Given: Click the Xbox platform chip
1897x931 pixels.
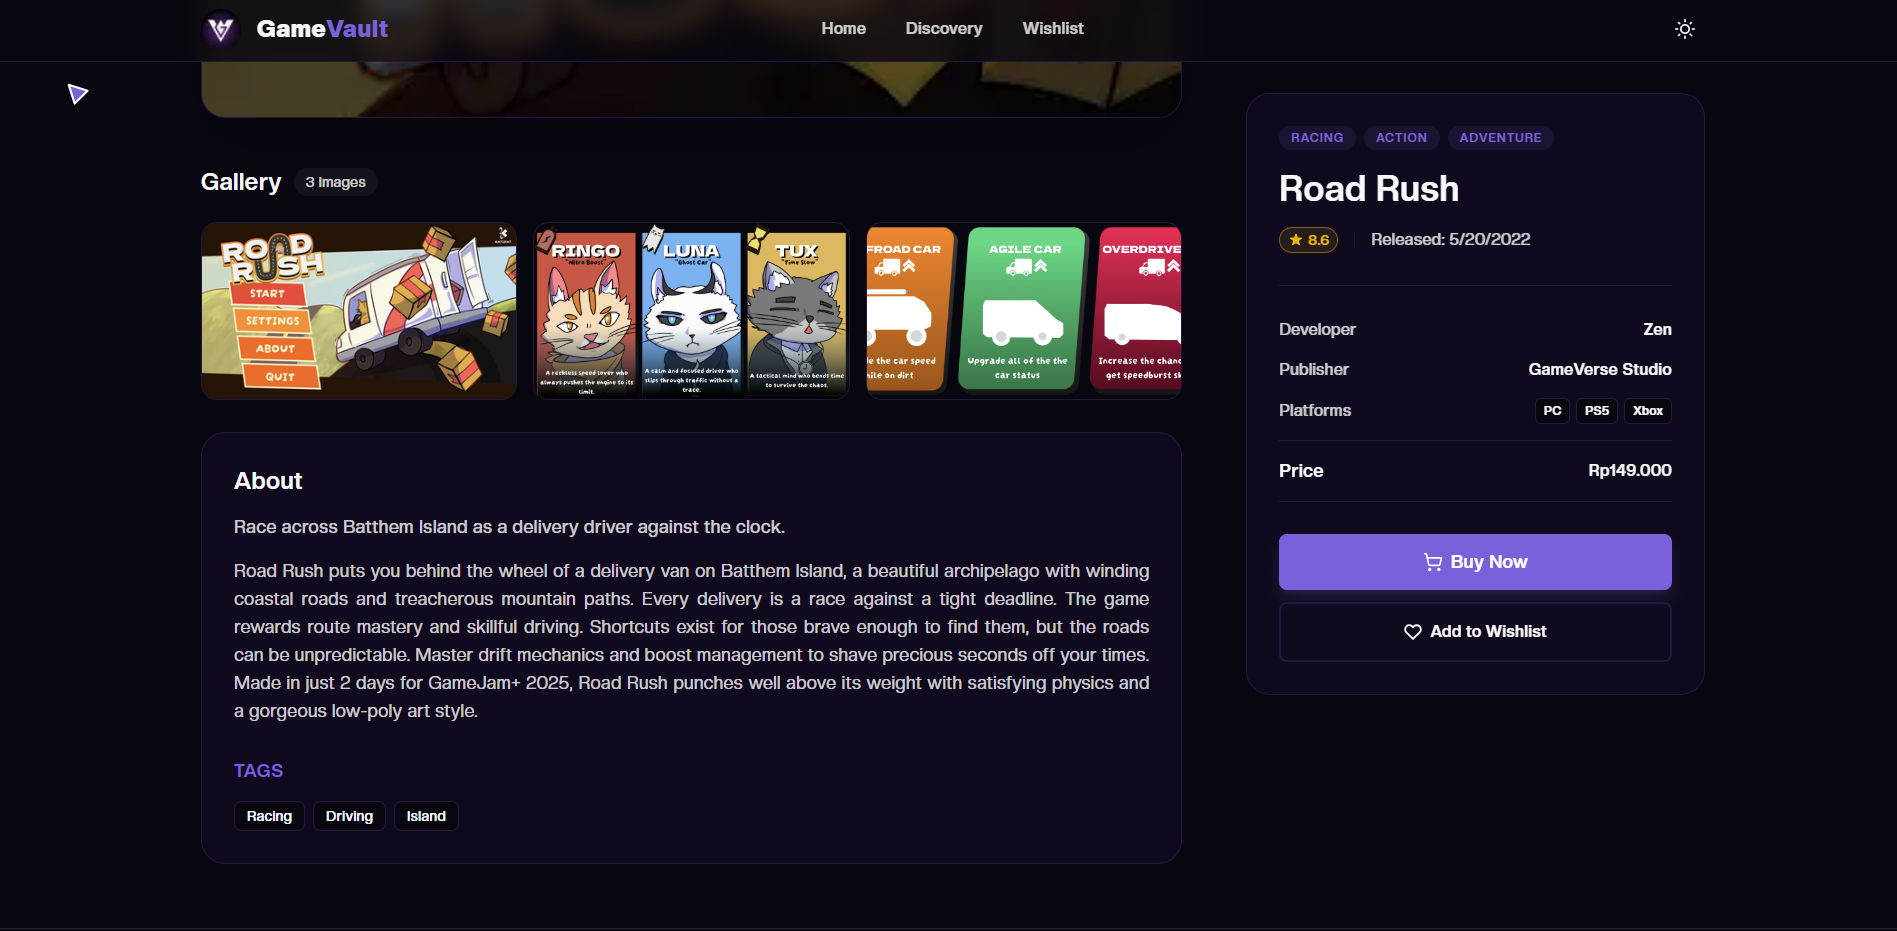Looking at the screenshot, I should pyautogui.click(x=1648, y=411).
